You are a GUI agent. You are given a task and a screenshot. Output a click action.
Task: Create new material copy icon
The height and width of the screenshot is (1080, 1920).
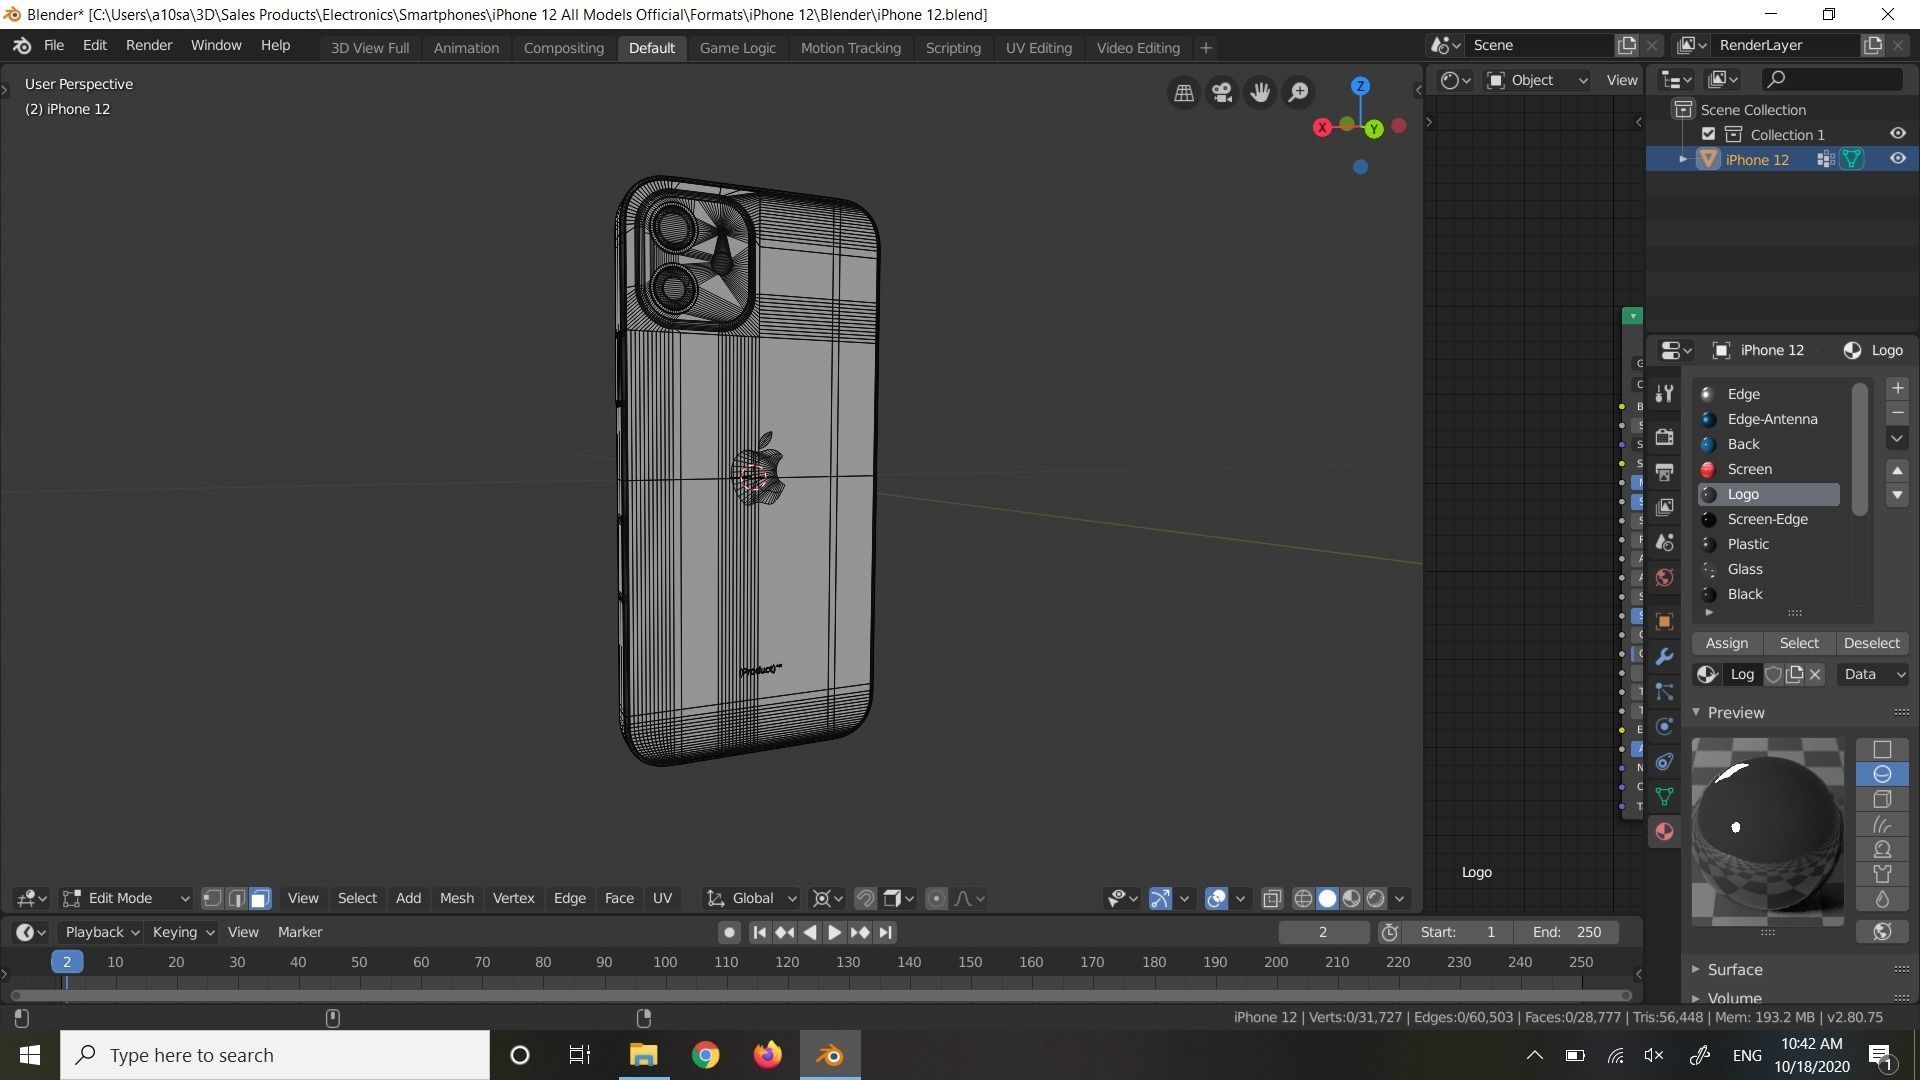[x=1794, y=674]
